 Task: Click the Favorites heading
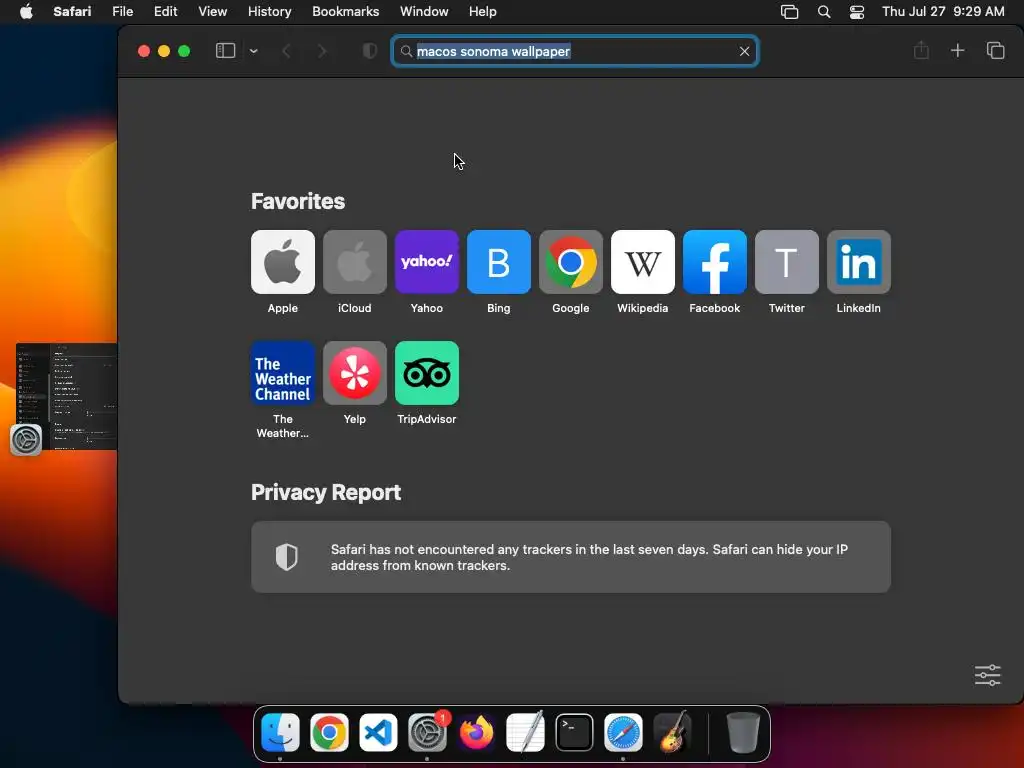[x=298, y=201]
